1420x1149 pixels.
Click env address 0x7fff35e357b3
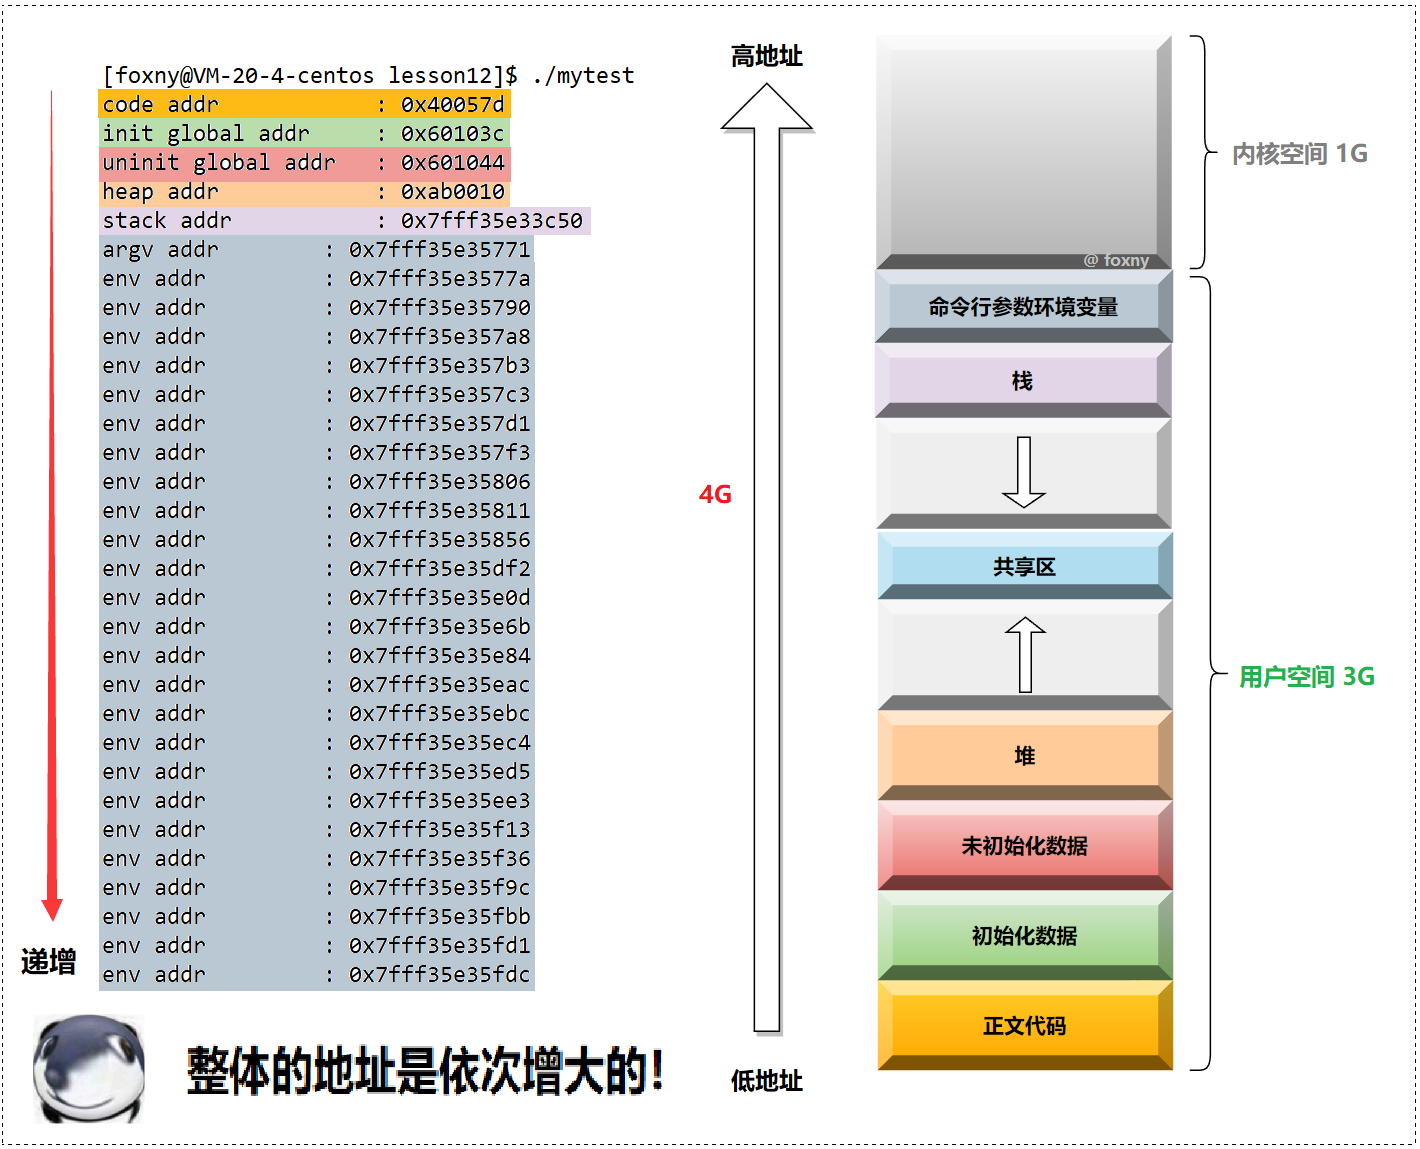tap(440, 365)
